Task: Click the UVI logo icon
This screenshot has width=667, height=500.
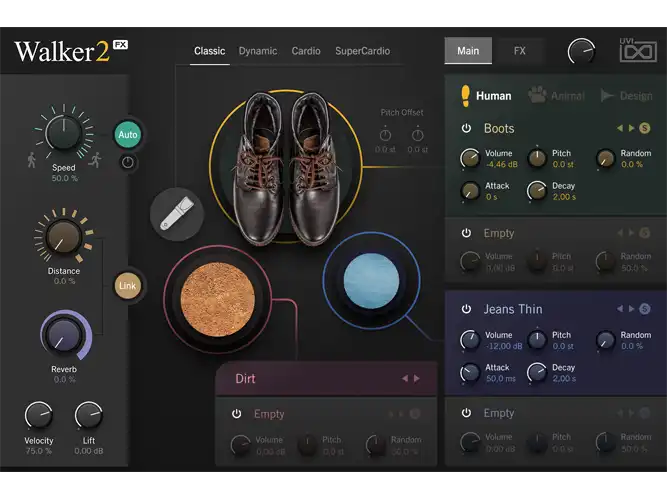Action: pos(638,50)
